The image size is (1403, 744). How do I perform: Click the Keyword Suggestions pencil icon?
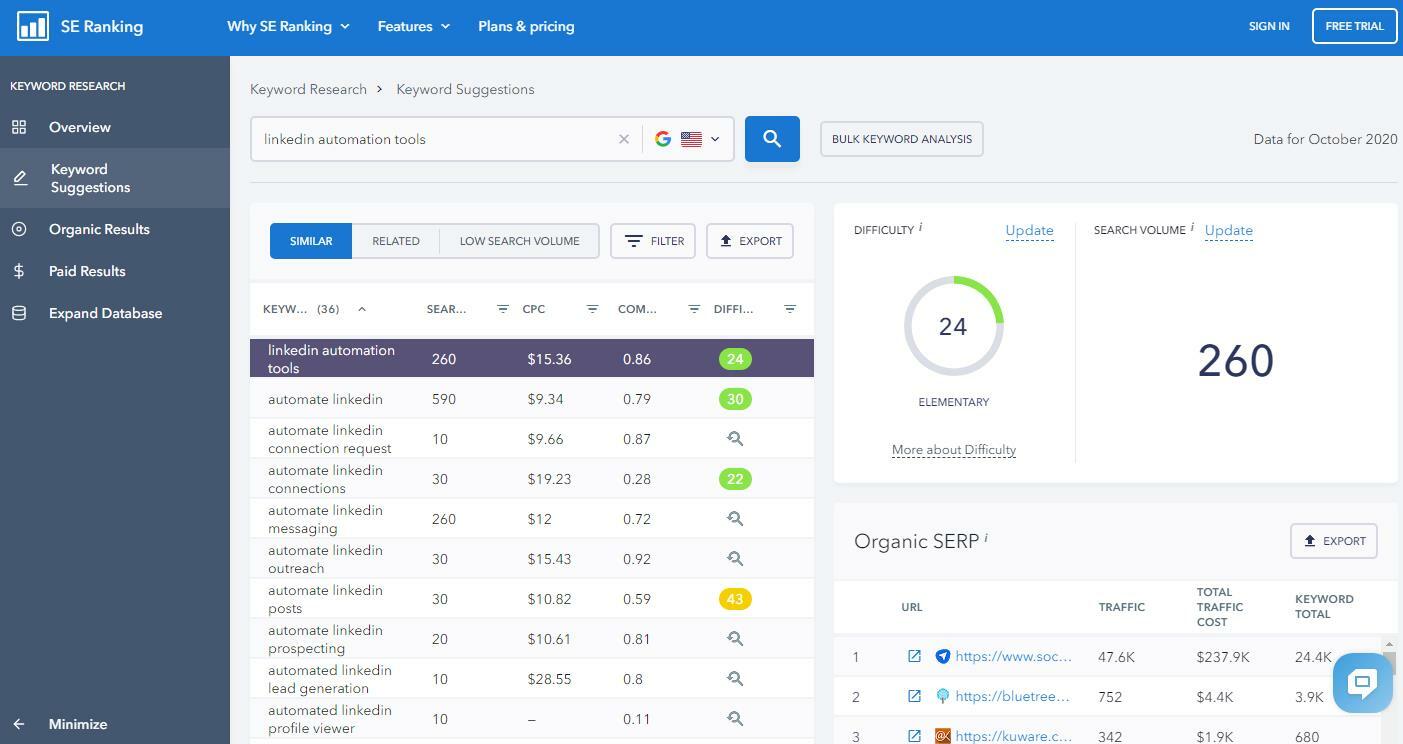click(20, 178)
